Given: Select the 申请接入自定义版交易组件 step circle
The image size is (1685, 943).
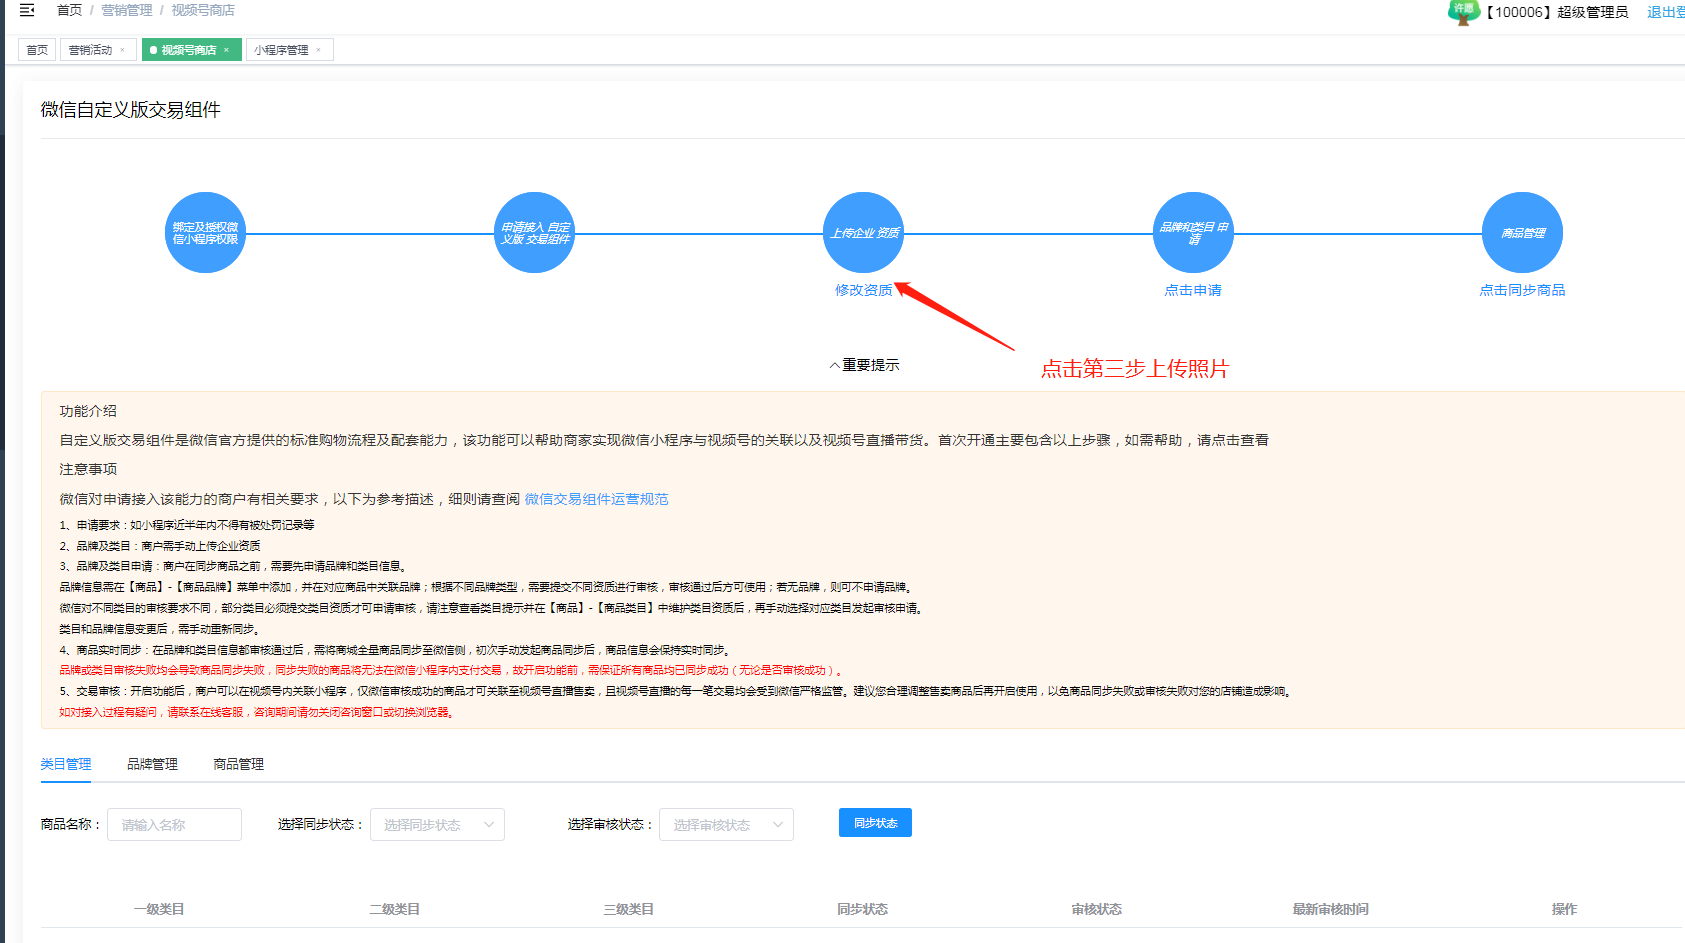Looking at the screenshot, I should point(535,233).
